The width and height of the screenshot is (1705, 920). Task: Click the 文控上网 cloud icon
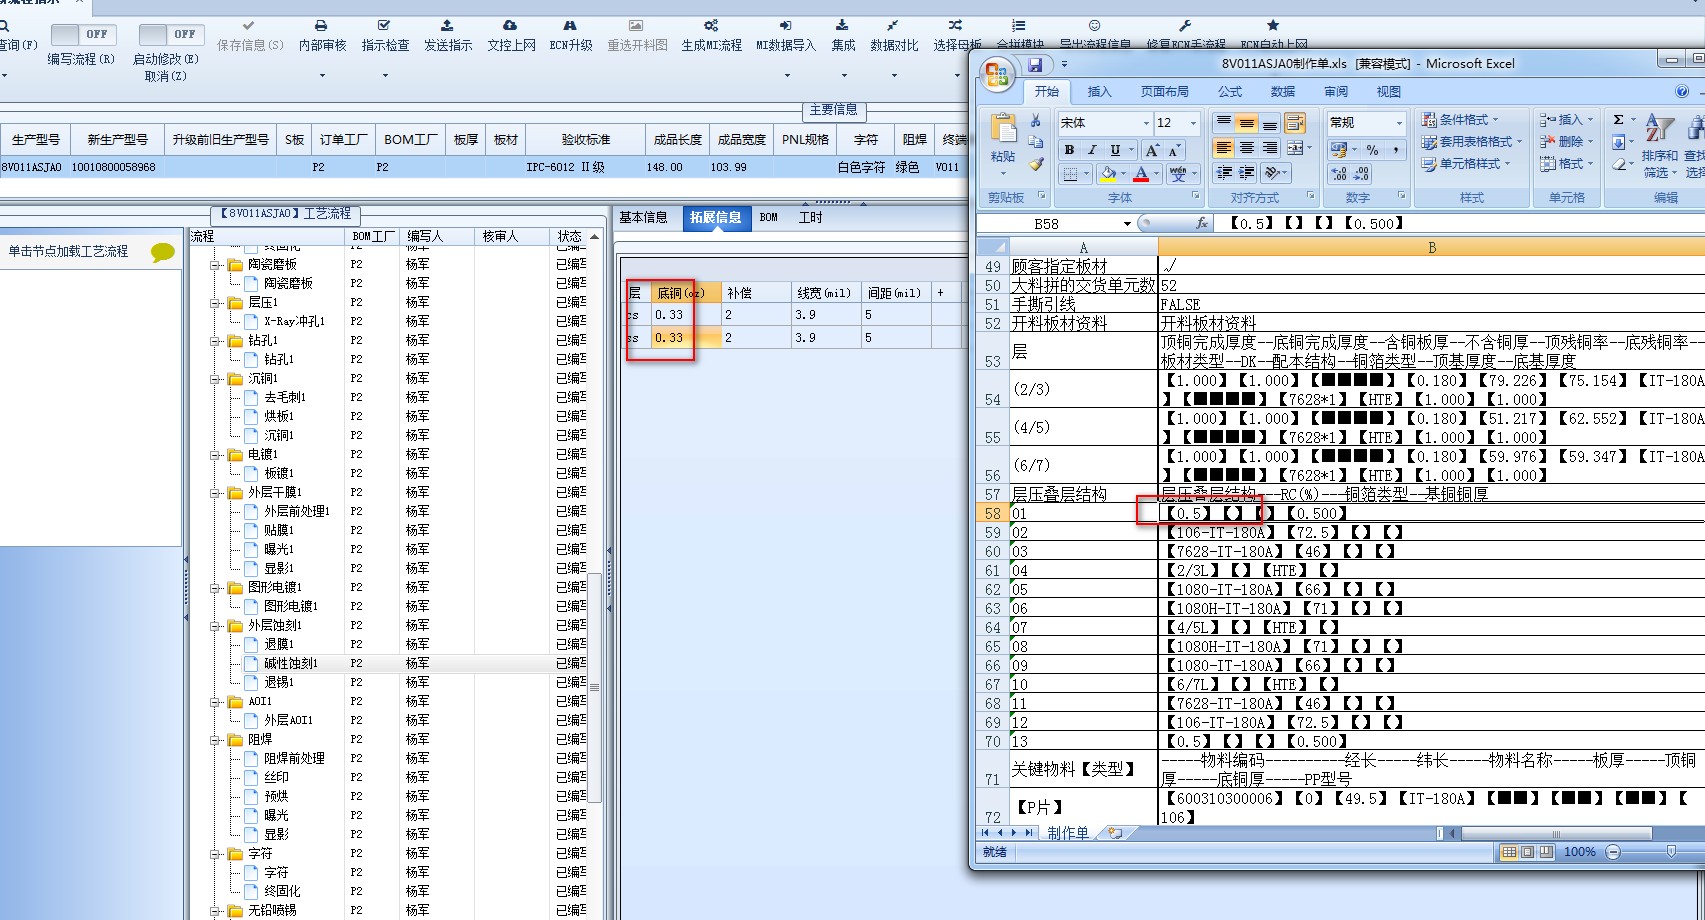coord(510,26)
